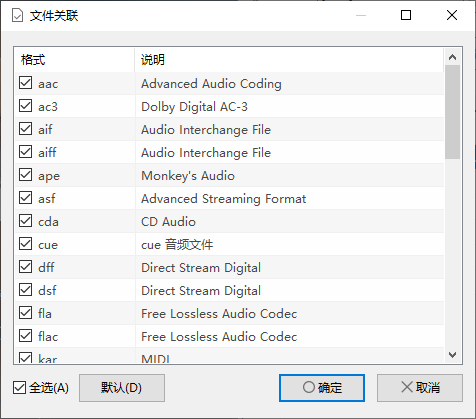Toggle the ac3 Dolby Digital checkbox
The height and width of the screenshot is (419, 476).
25,106
